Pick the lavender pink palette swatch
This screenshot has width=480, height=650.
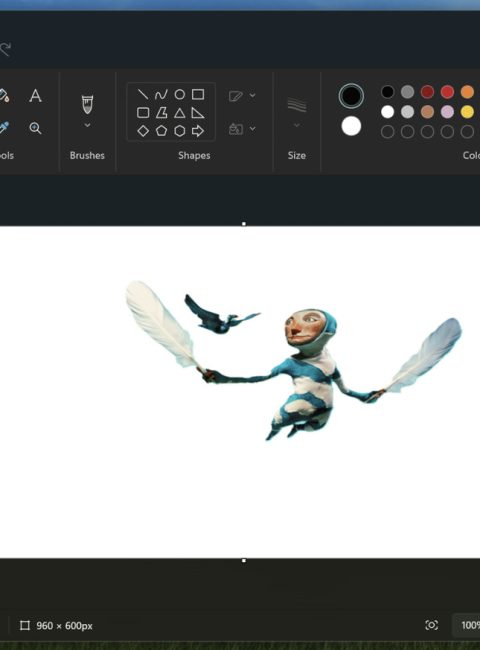pos(447,112)
